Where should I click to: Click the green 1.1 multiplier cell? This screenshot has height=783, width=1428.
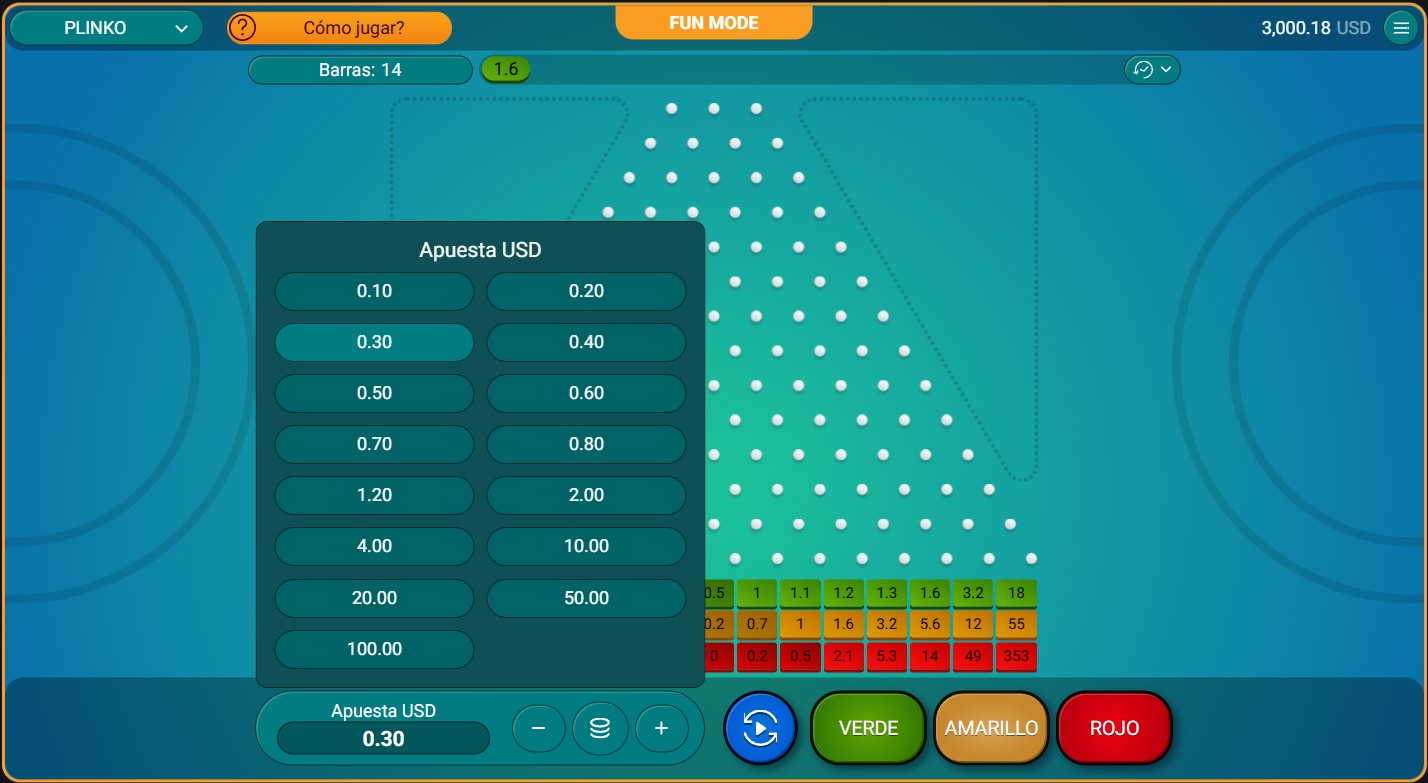(800, 593)
